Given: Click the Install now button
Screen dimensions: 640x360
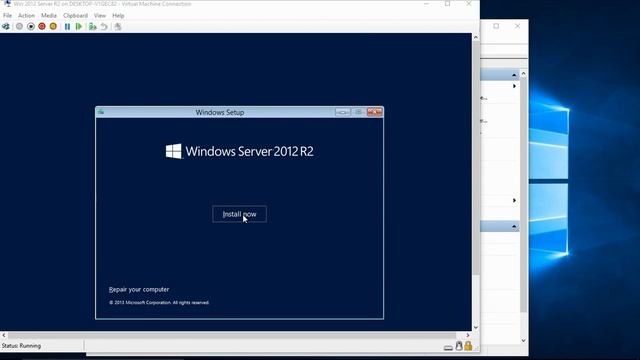Looking at the screenshot, I should (x=239, y=214).
